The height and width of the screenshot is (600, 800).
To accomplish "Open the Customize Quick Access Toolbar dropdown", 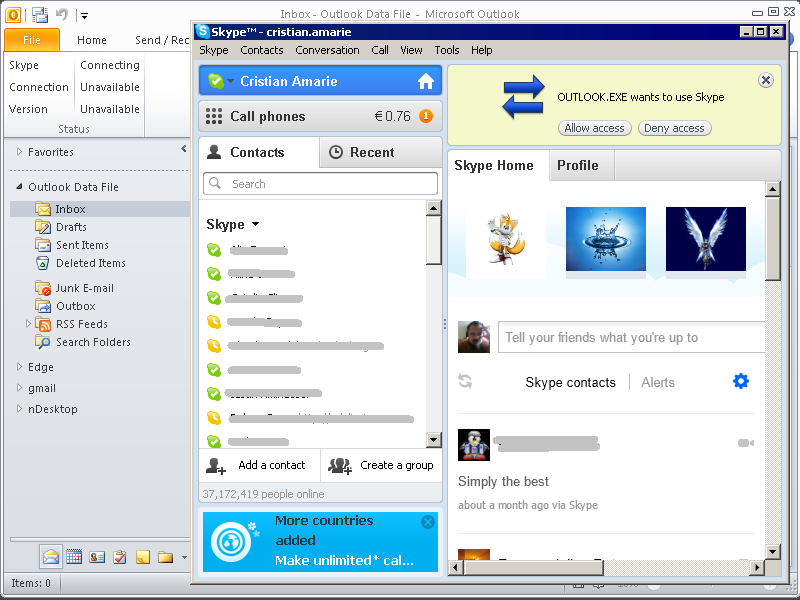I will [x=85, y=16].
